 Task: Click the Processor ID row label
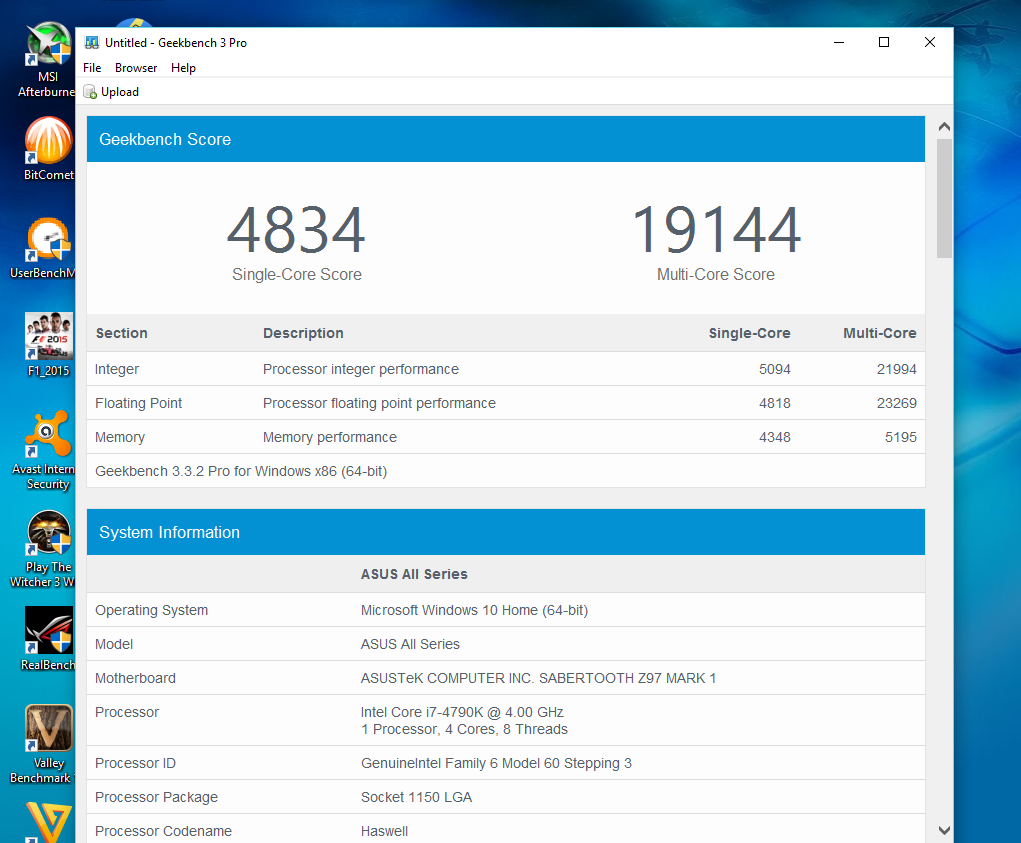click(x=135, y=763)
